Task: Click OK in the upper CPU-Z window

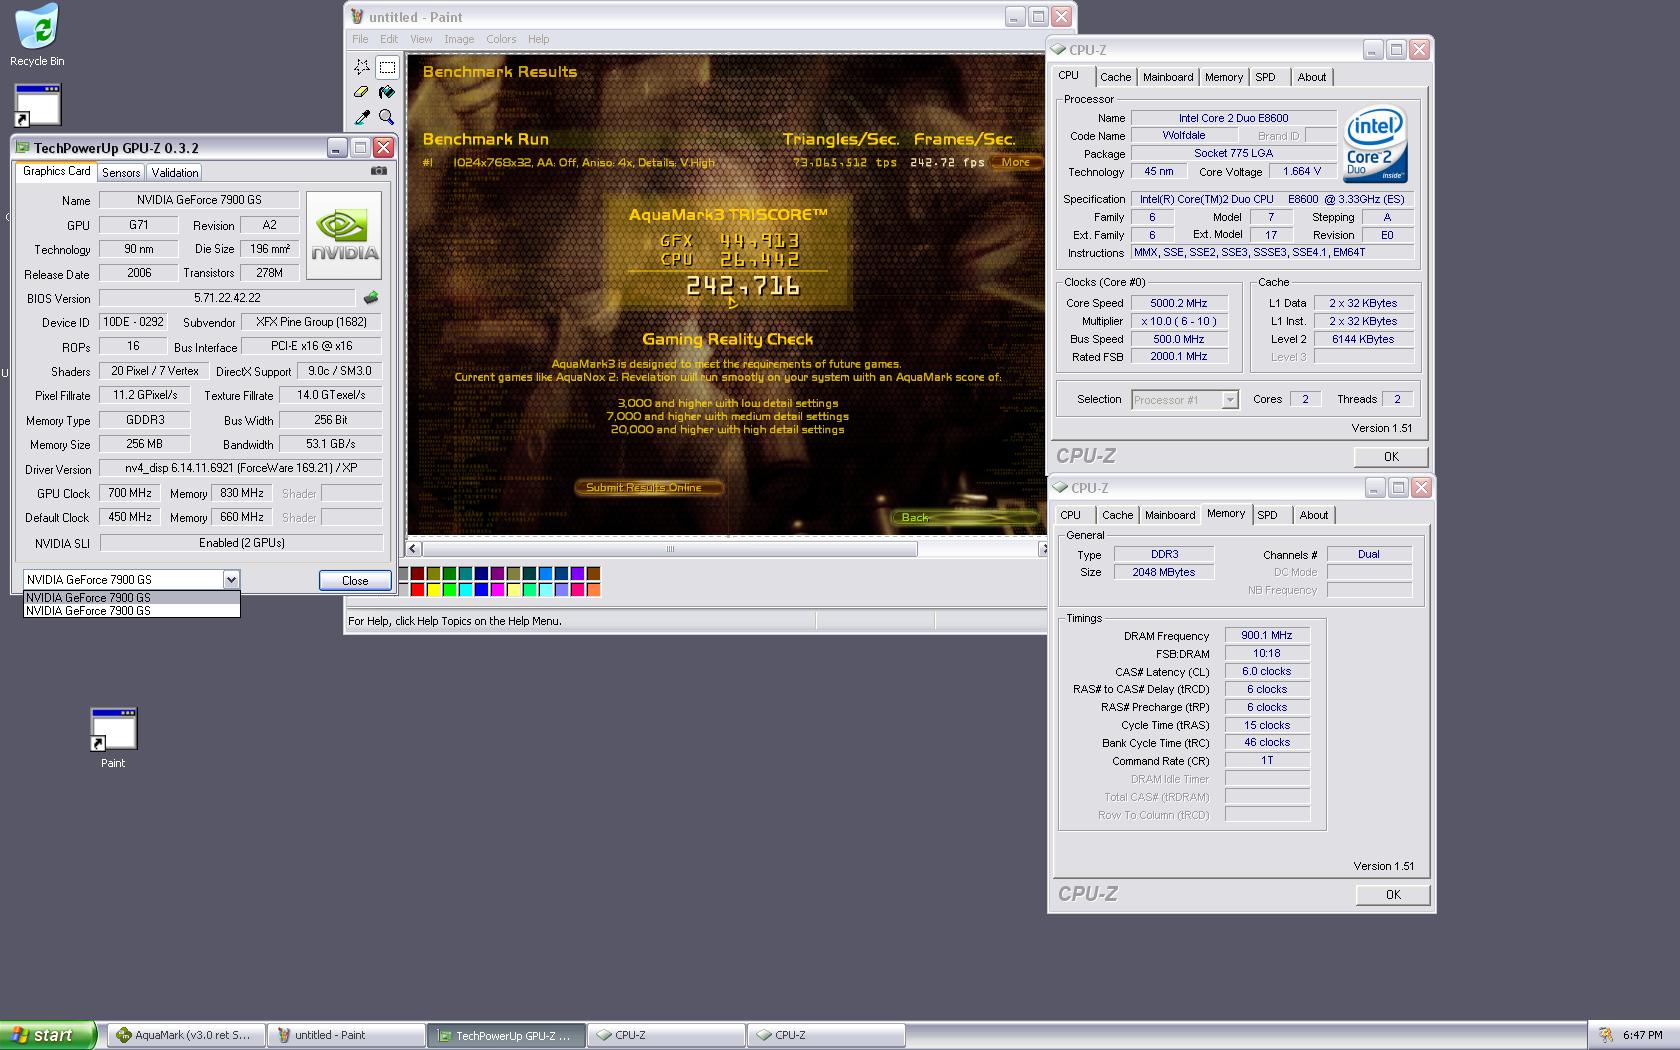Action: [1391, 456]
